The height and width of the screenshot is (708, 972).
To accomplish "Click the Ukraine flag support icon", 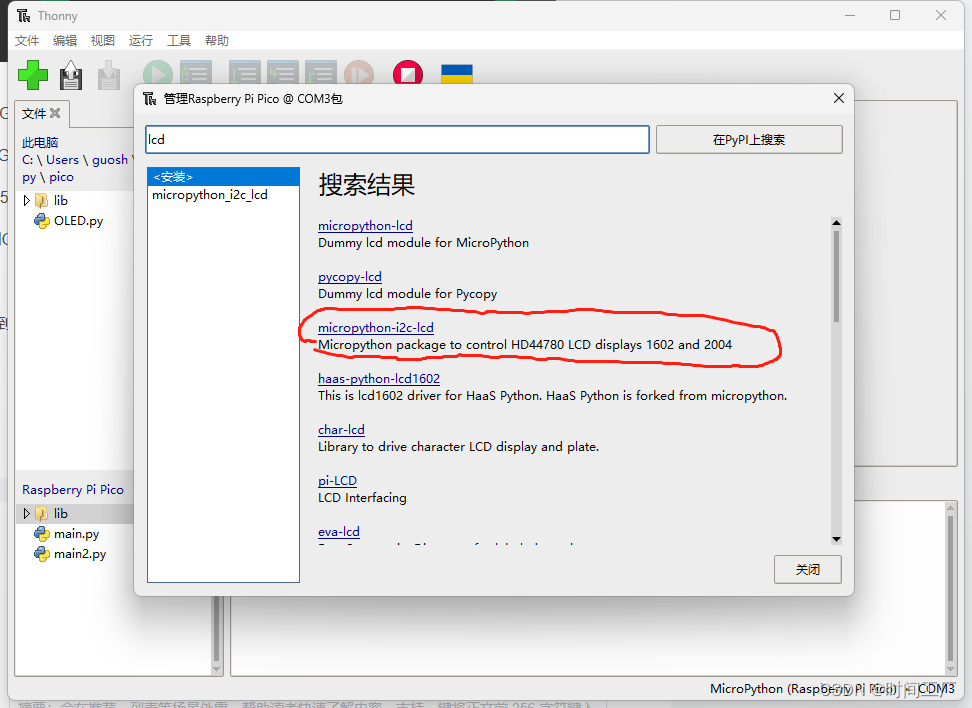I will (457, 74).
